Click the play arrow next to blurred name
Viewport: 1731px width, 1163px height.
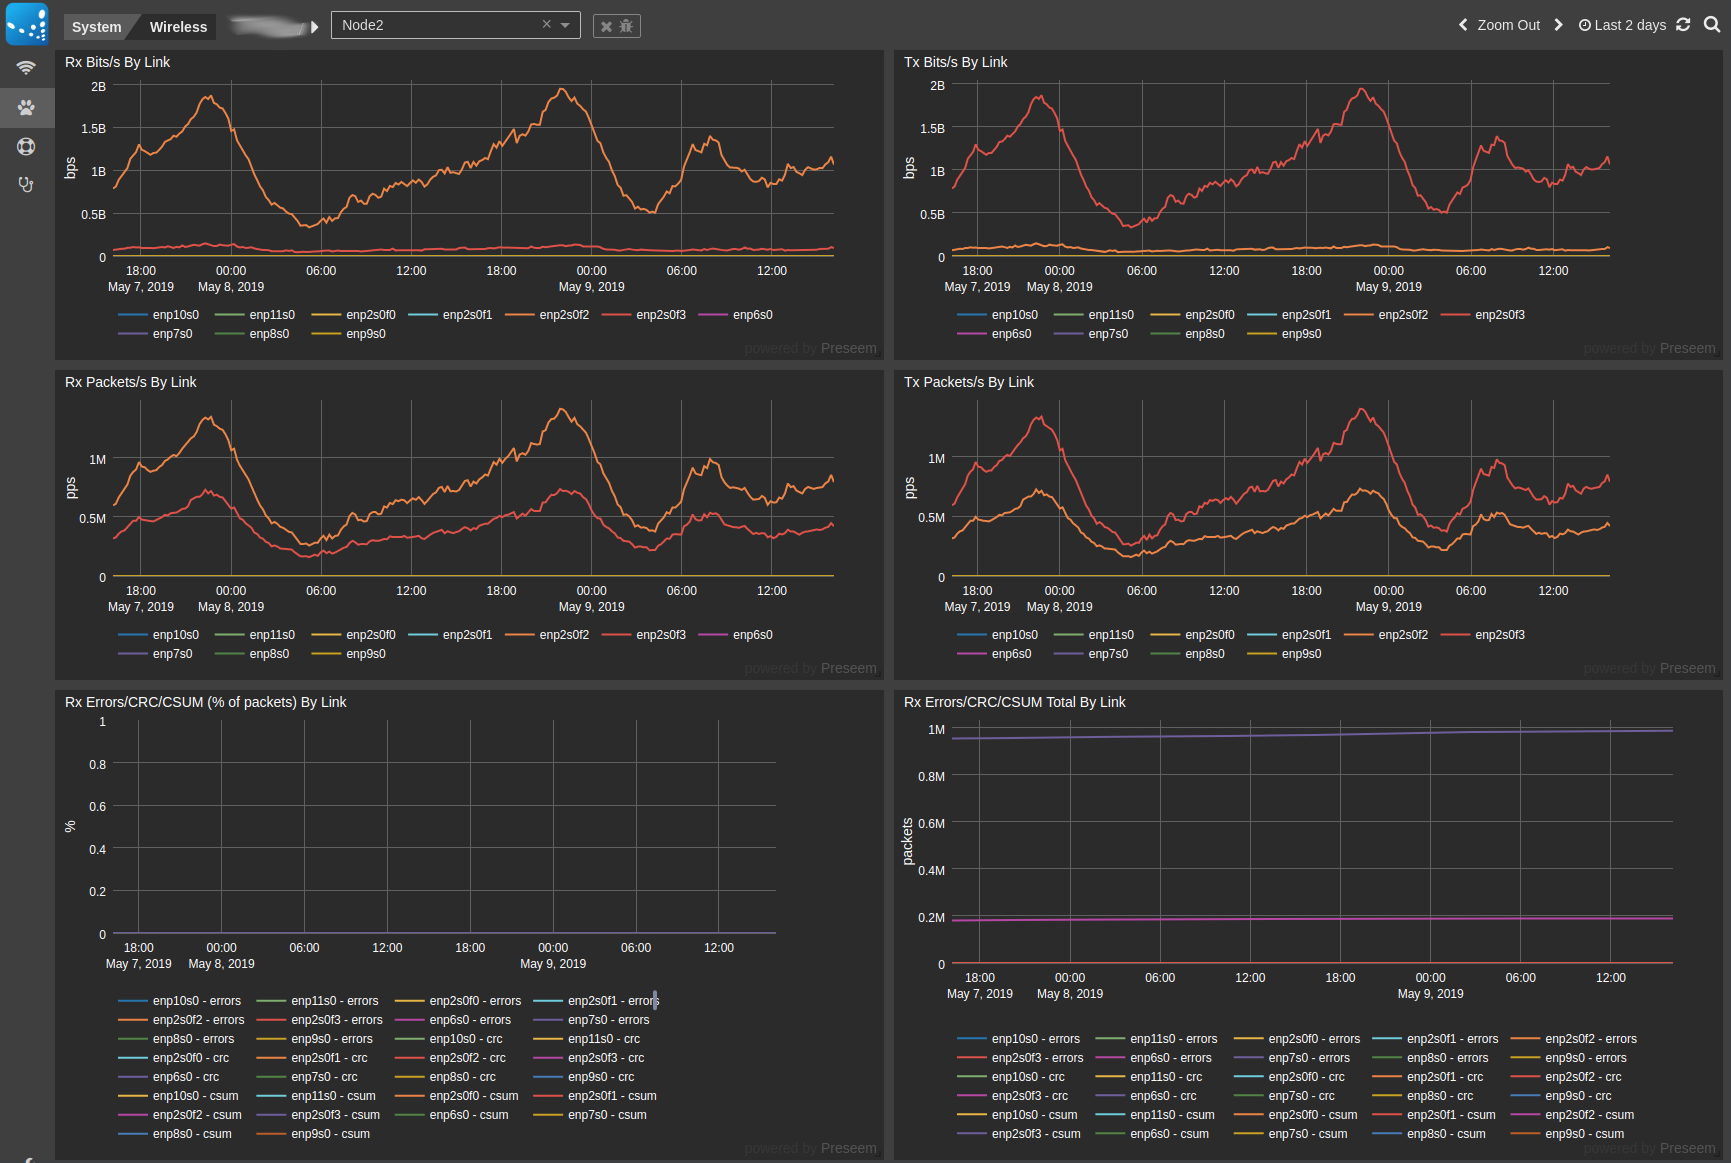[314, 27]
